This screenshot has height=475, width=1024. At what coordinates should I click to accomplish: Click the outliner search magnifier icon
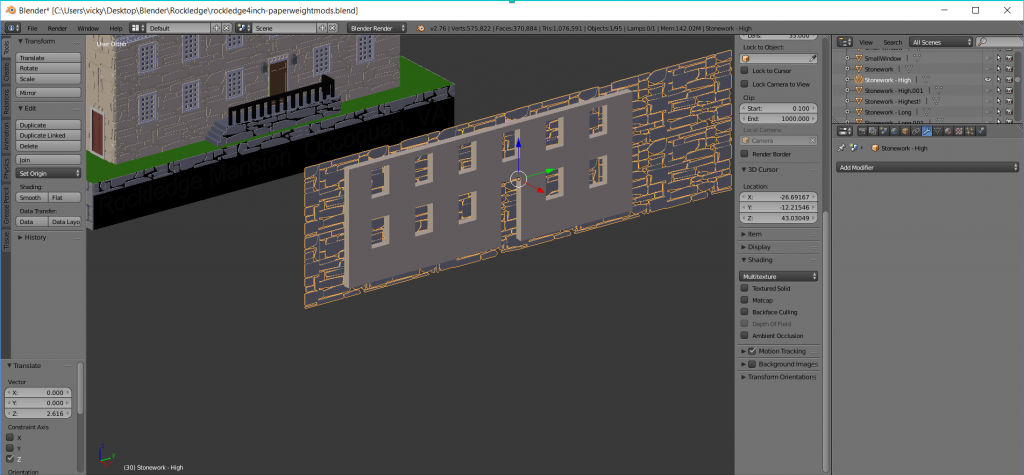[x=982, y=42]
